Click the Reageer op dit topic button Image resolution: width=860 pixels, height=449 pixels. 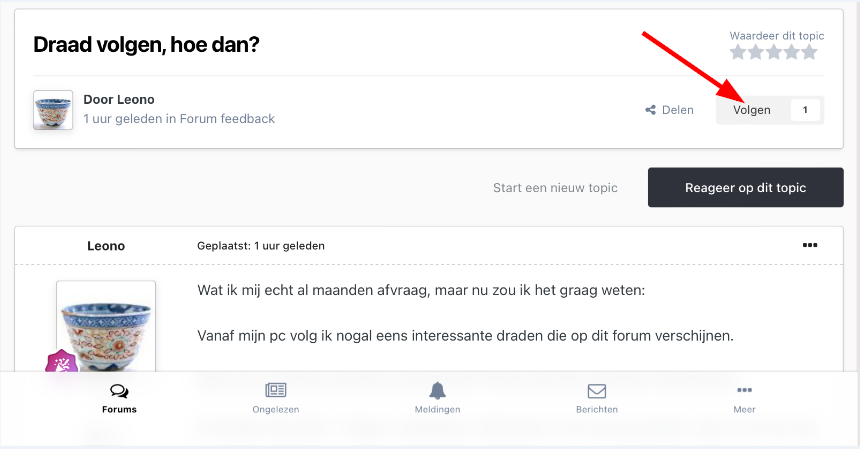tap(745, 187)
